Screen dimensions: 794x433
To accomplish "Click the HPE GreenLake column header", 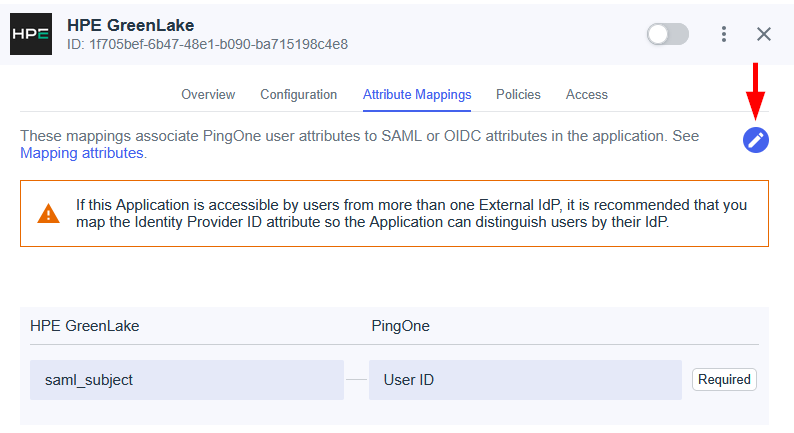I will coord(85,326).
